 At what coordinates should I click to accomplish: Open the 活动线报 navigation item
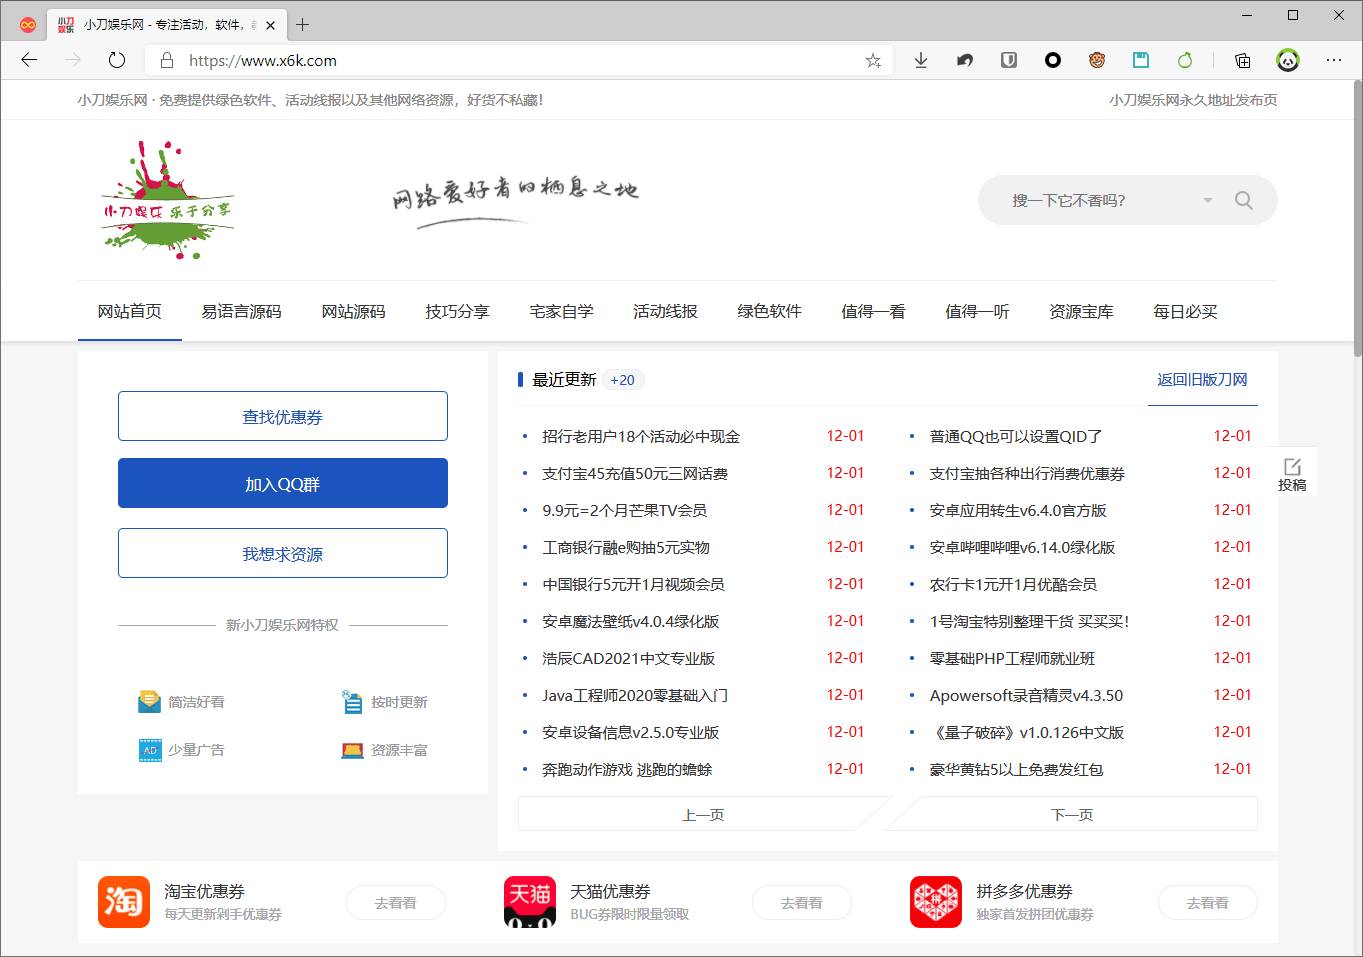coord(665,312)
